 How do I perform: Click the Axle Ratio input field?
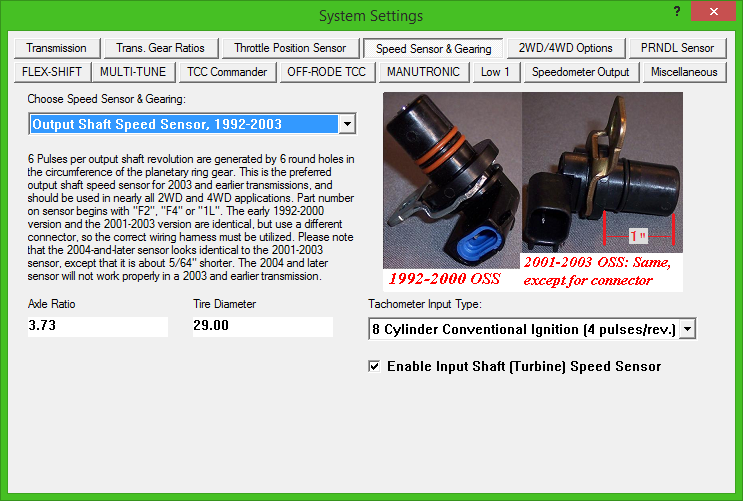click(x=97, y=326)
